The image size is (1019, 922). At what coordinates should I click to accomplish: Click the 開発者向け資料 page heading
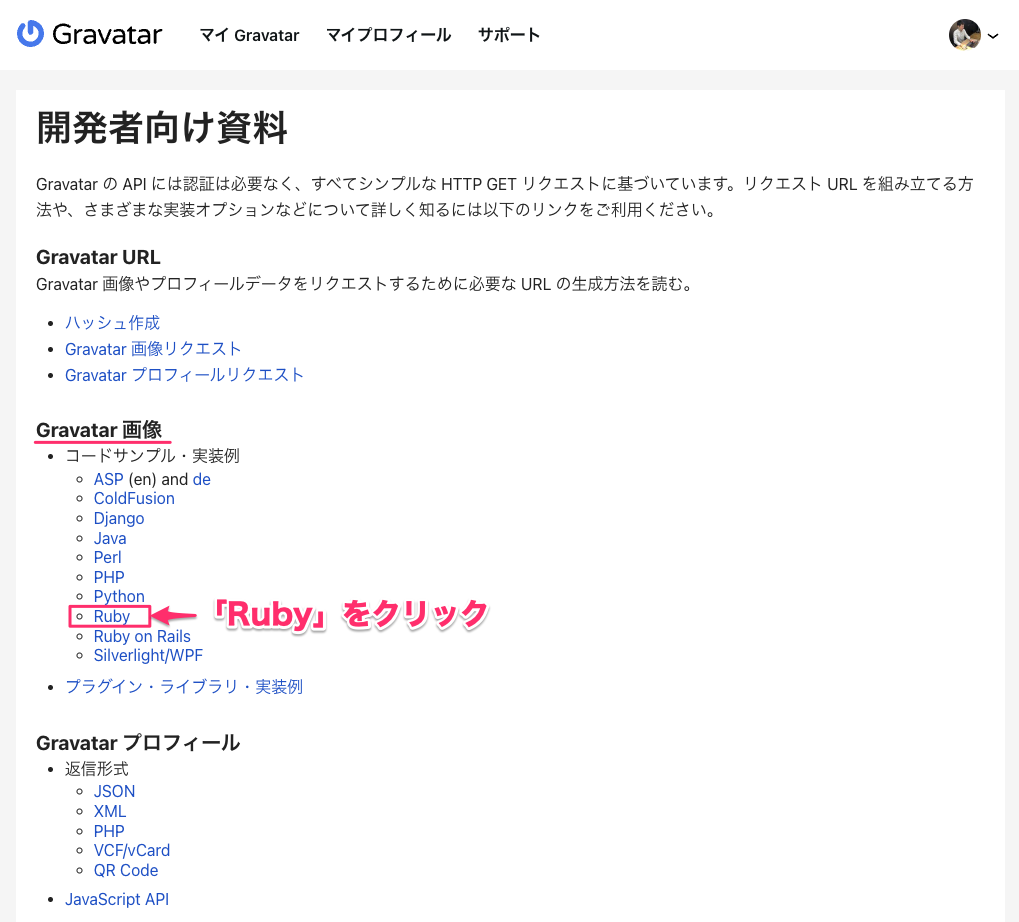162,127
